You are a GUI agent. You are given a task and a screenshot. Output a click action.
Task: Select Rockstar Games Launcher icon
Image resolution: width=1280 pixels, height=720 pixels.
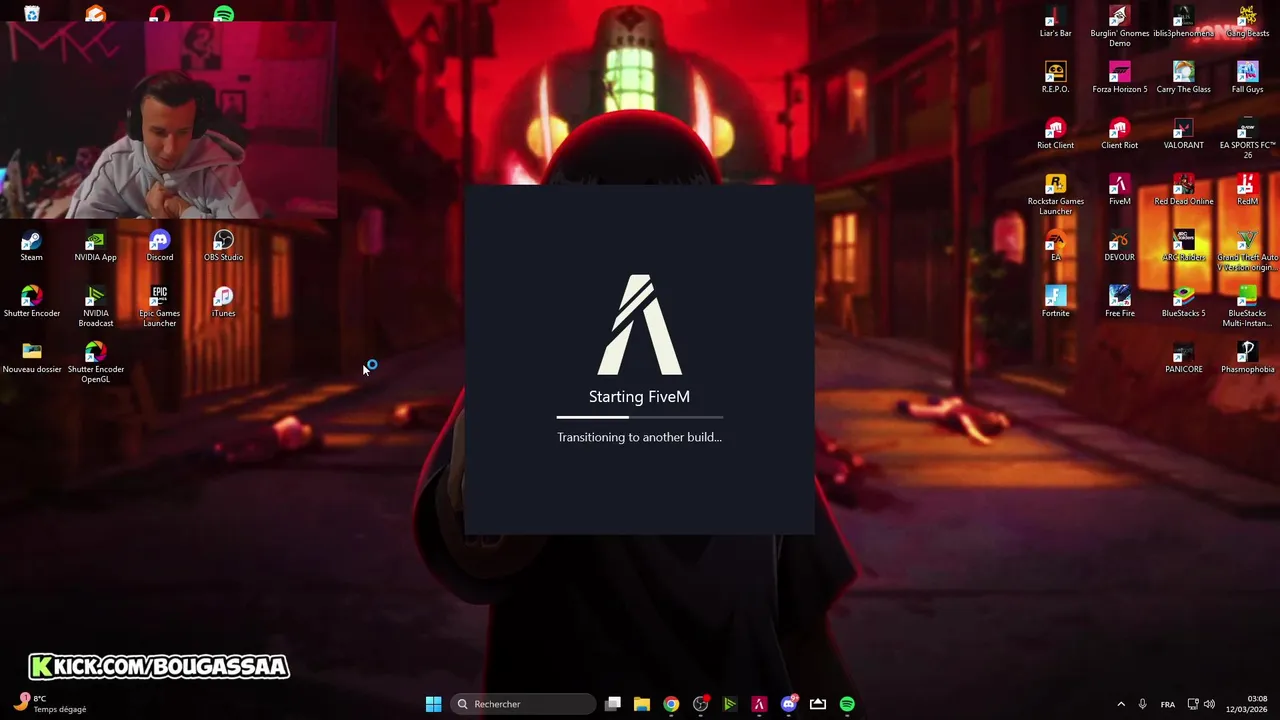[1055, 195]
